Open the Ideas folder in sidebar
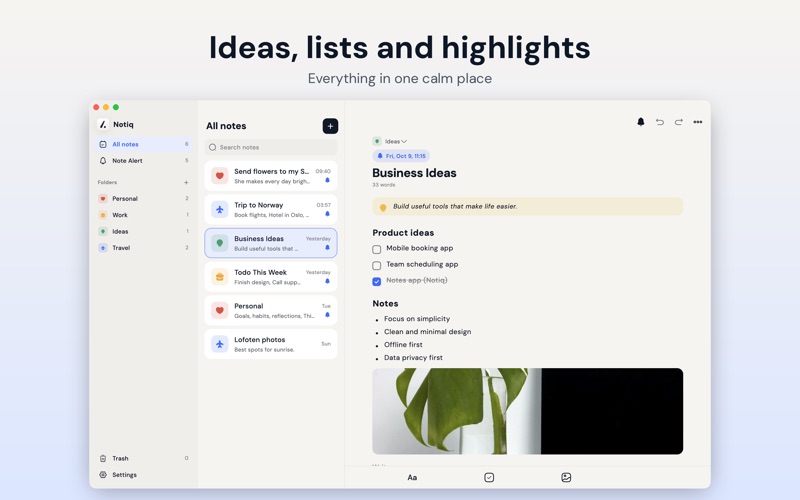Screen dimensions: 800x500 143,231
